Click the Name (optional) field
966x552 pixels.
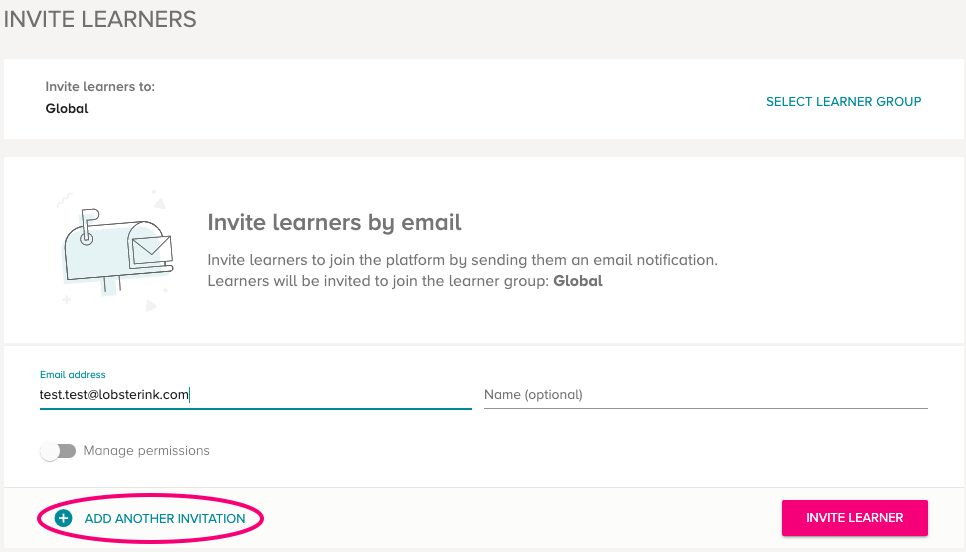coord(705,395)
